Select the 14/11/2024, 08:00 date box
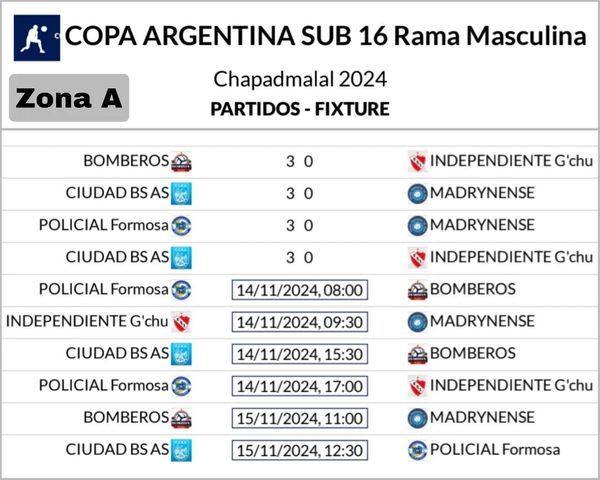 tap(300, 290)
